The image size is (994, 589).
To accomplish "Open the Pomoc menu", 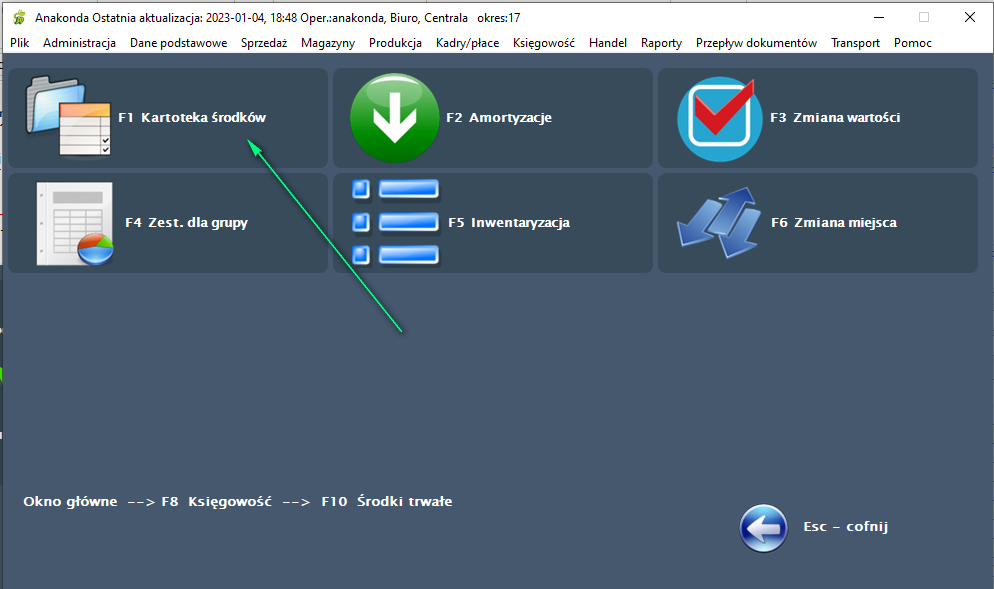I will (913, 42).
